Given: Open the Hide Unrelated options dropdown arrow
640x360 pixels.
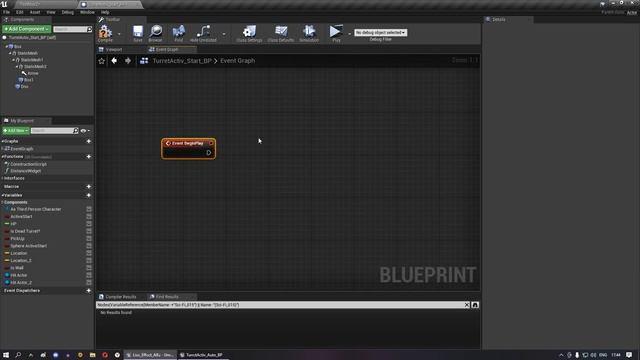Looking at the screenshot, I should click(224, 33).
